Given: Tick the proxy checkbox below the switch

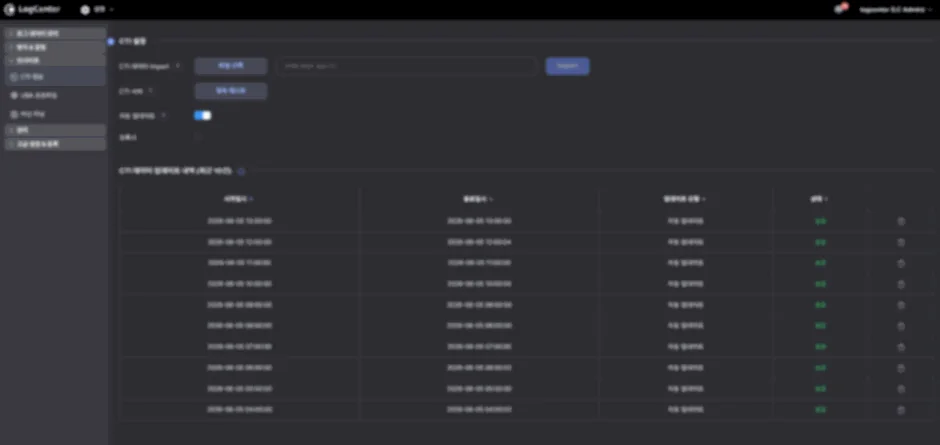Looking at the screenshot, I should click(x=198, y=137).
